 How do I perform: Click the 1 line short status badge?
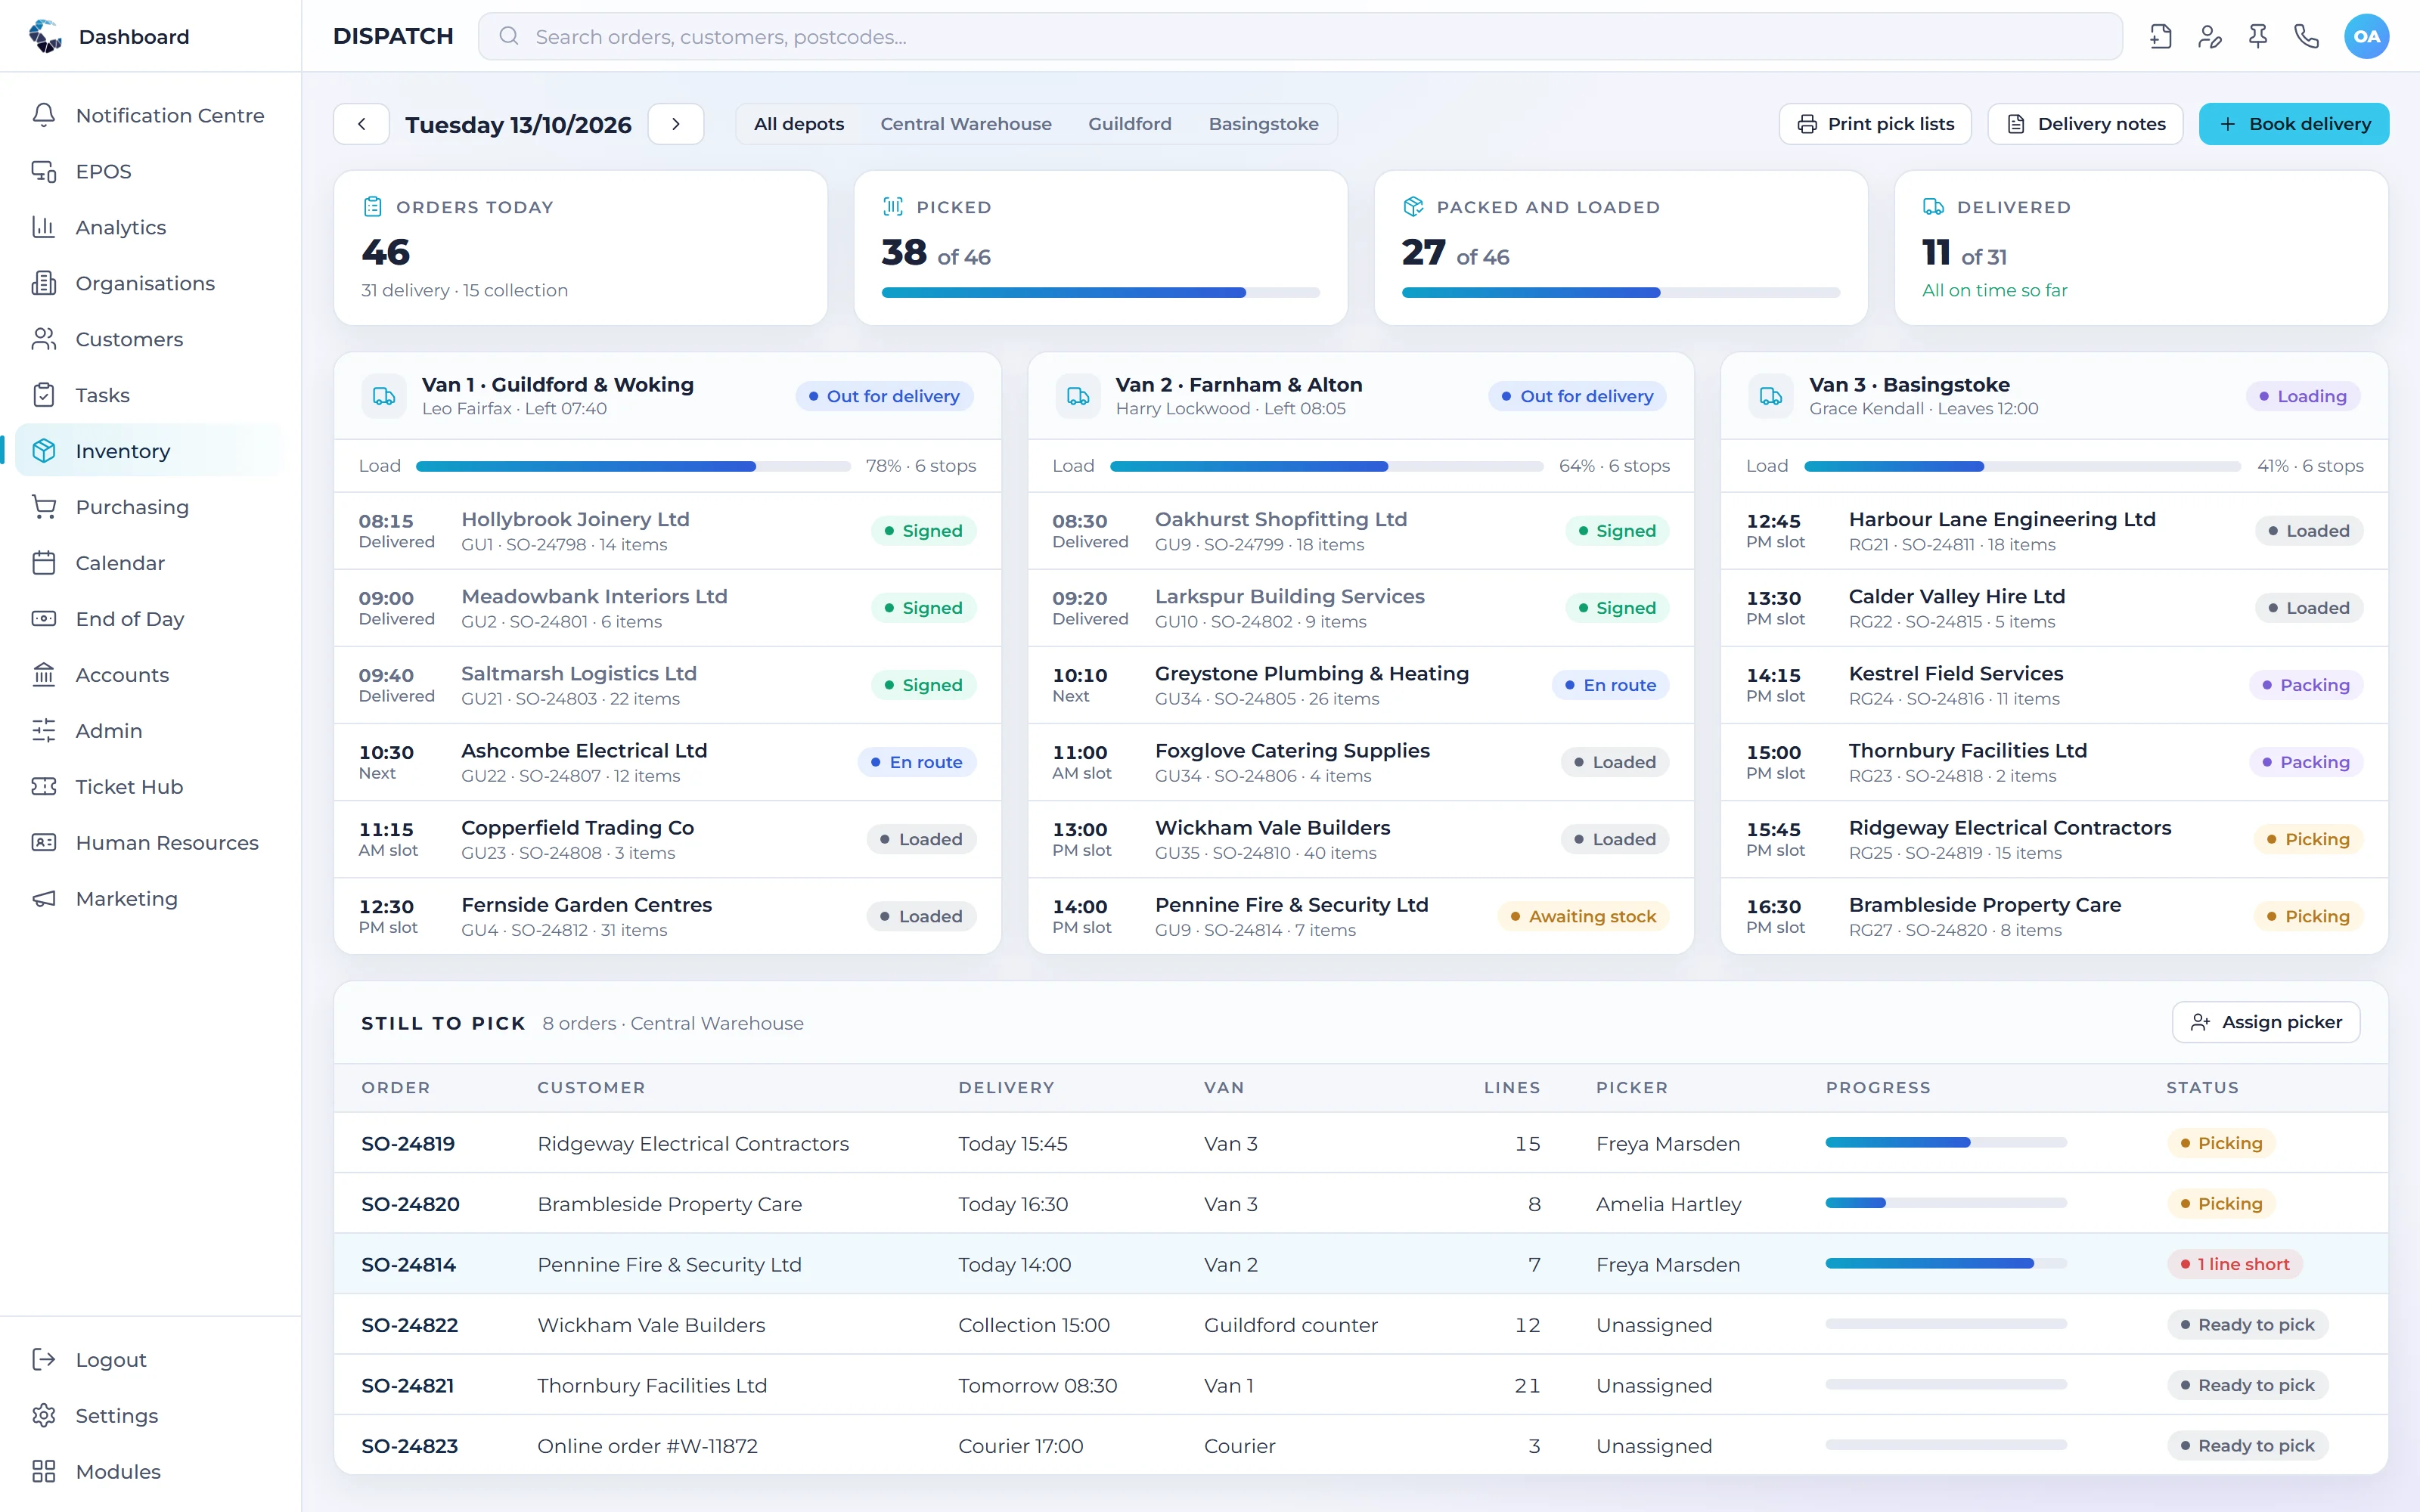click(x=2235, y=1264)
